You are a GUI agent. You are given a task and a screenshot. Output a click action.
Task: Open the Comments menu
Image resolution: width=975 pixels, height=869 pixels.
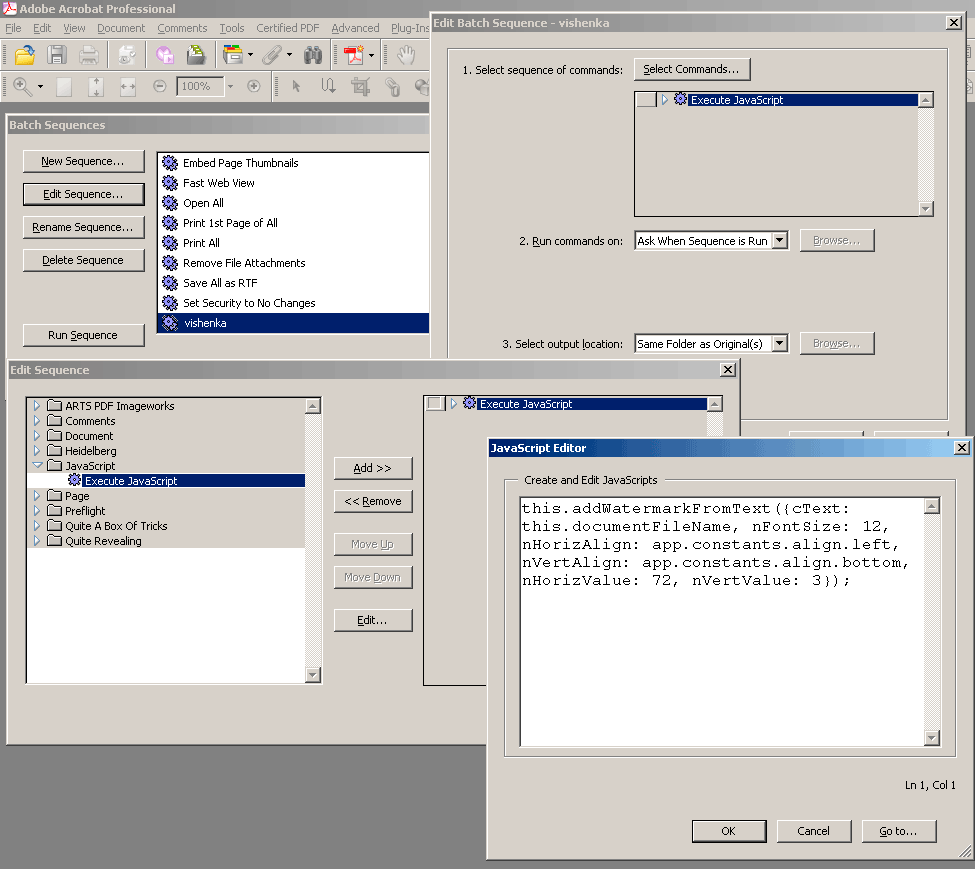(x=182, y=28)
